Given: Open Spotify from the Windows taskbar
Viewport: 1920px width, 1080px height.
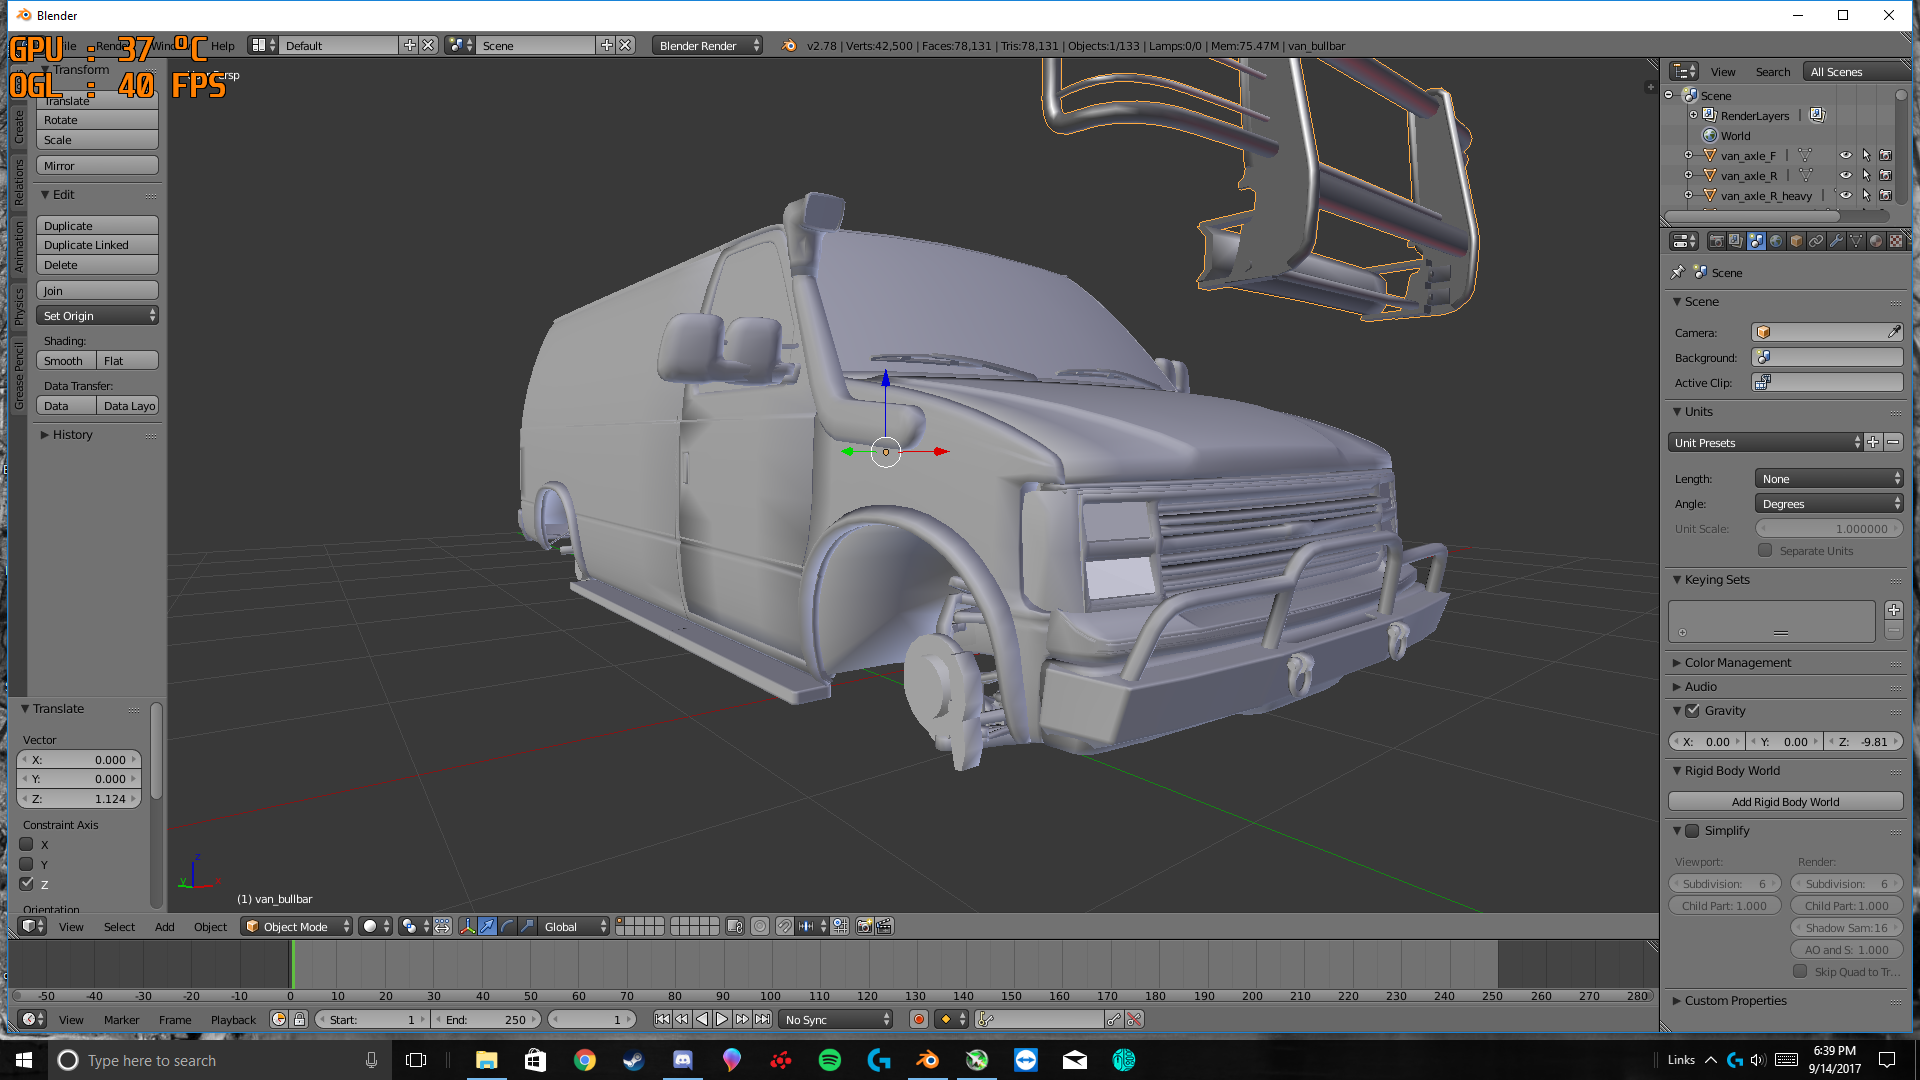Looking at the screenshot, I should (829, 1060).
